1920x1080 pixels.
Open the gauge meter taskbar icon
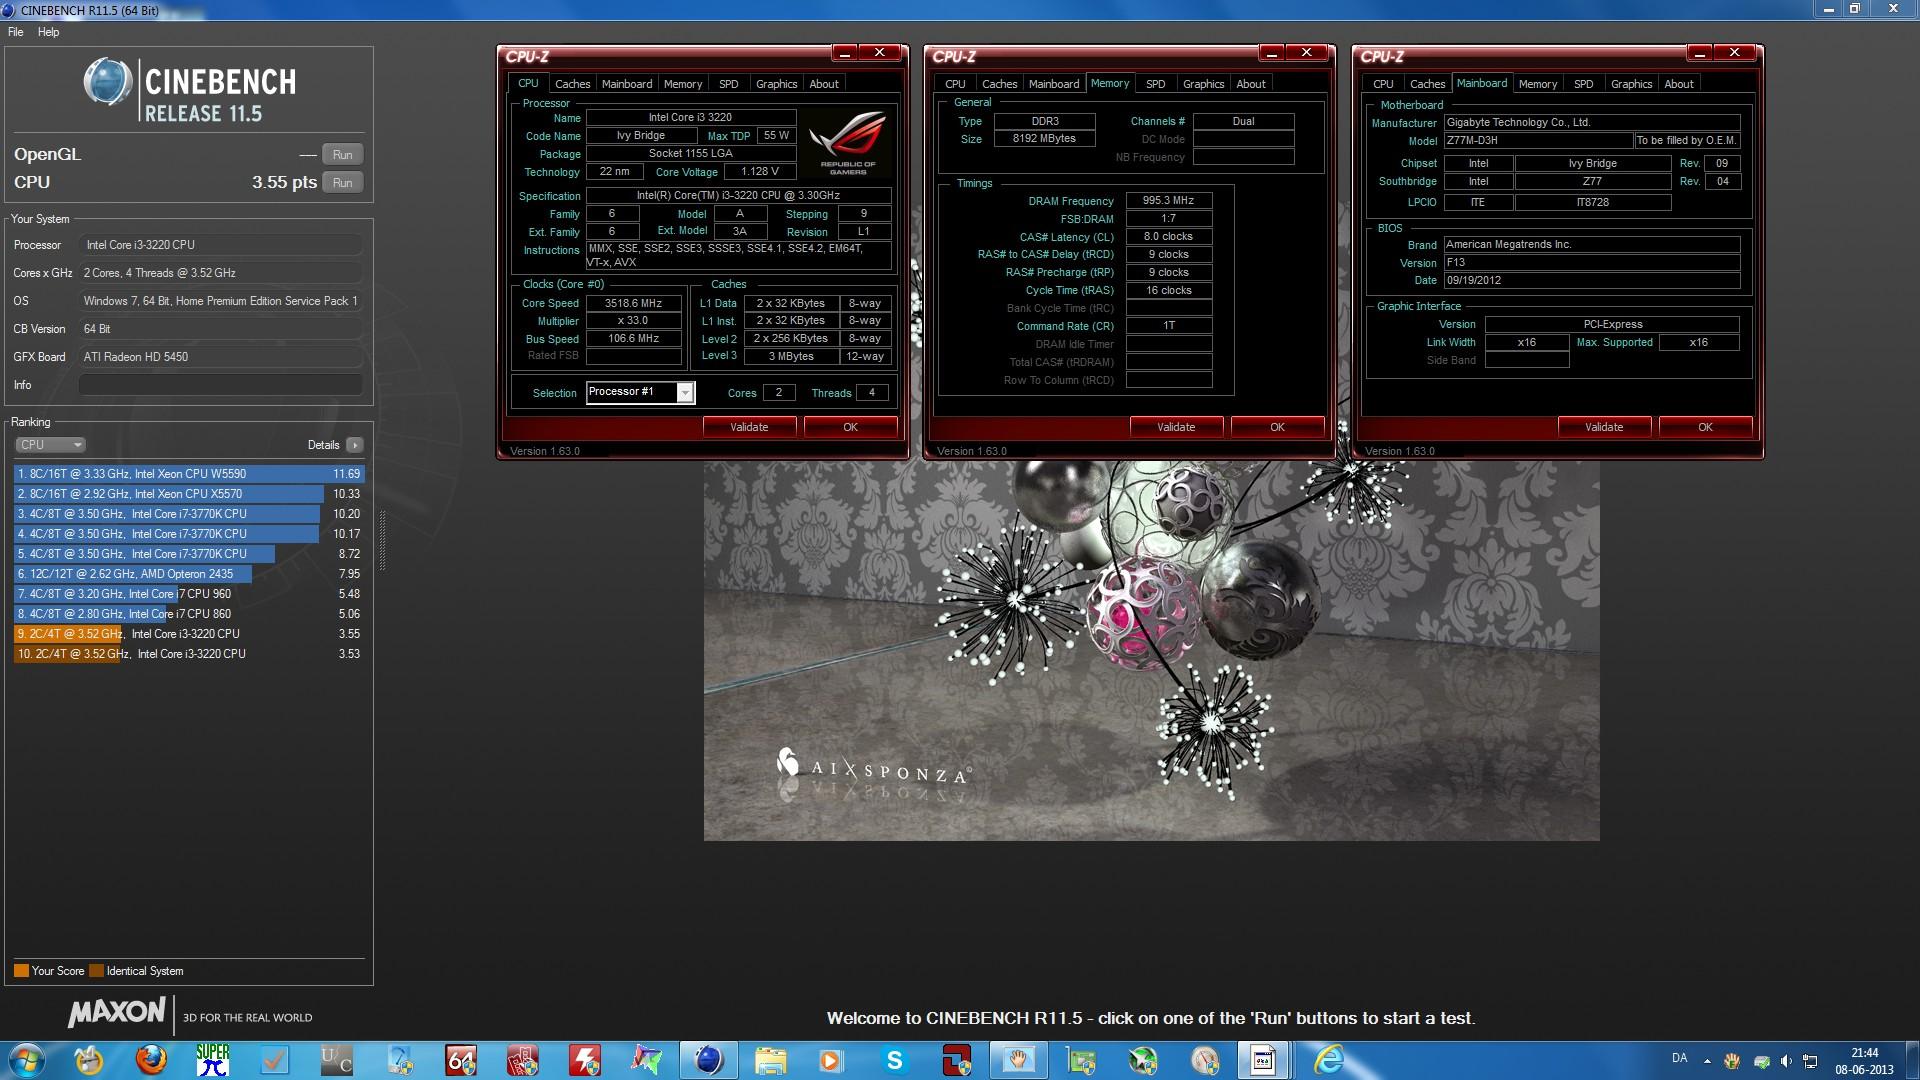[x=1204, y=1060]
